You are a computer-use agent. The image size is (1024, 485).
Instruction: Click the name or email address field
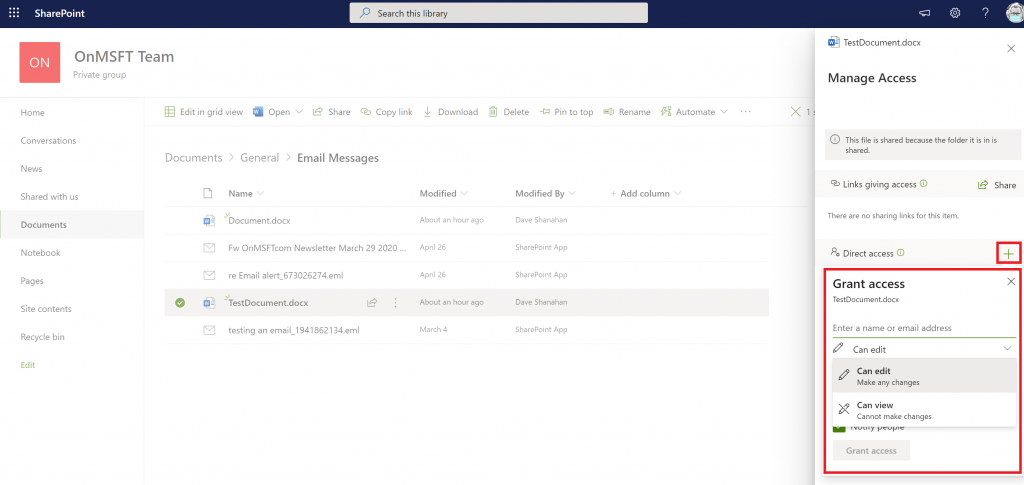pyautogui.click(x=924, y=328)
